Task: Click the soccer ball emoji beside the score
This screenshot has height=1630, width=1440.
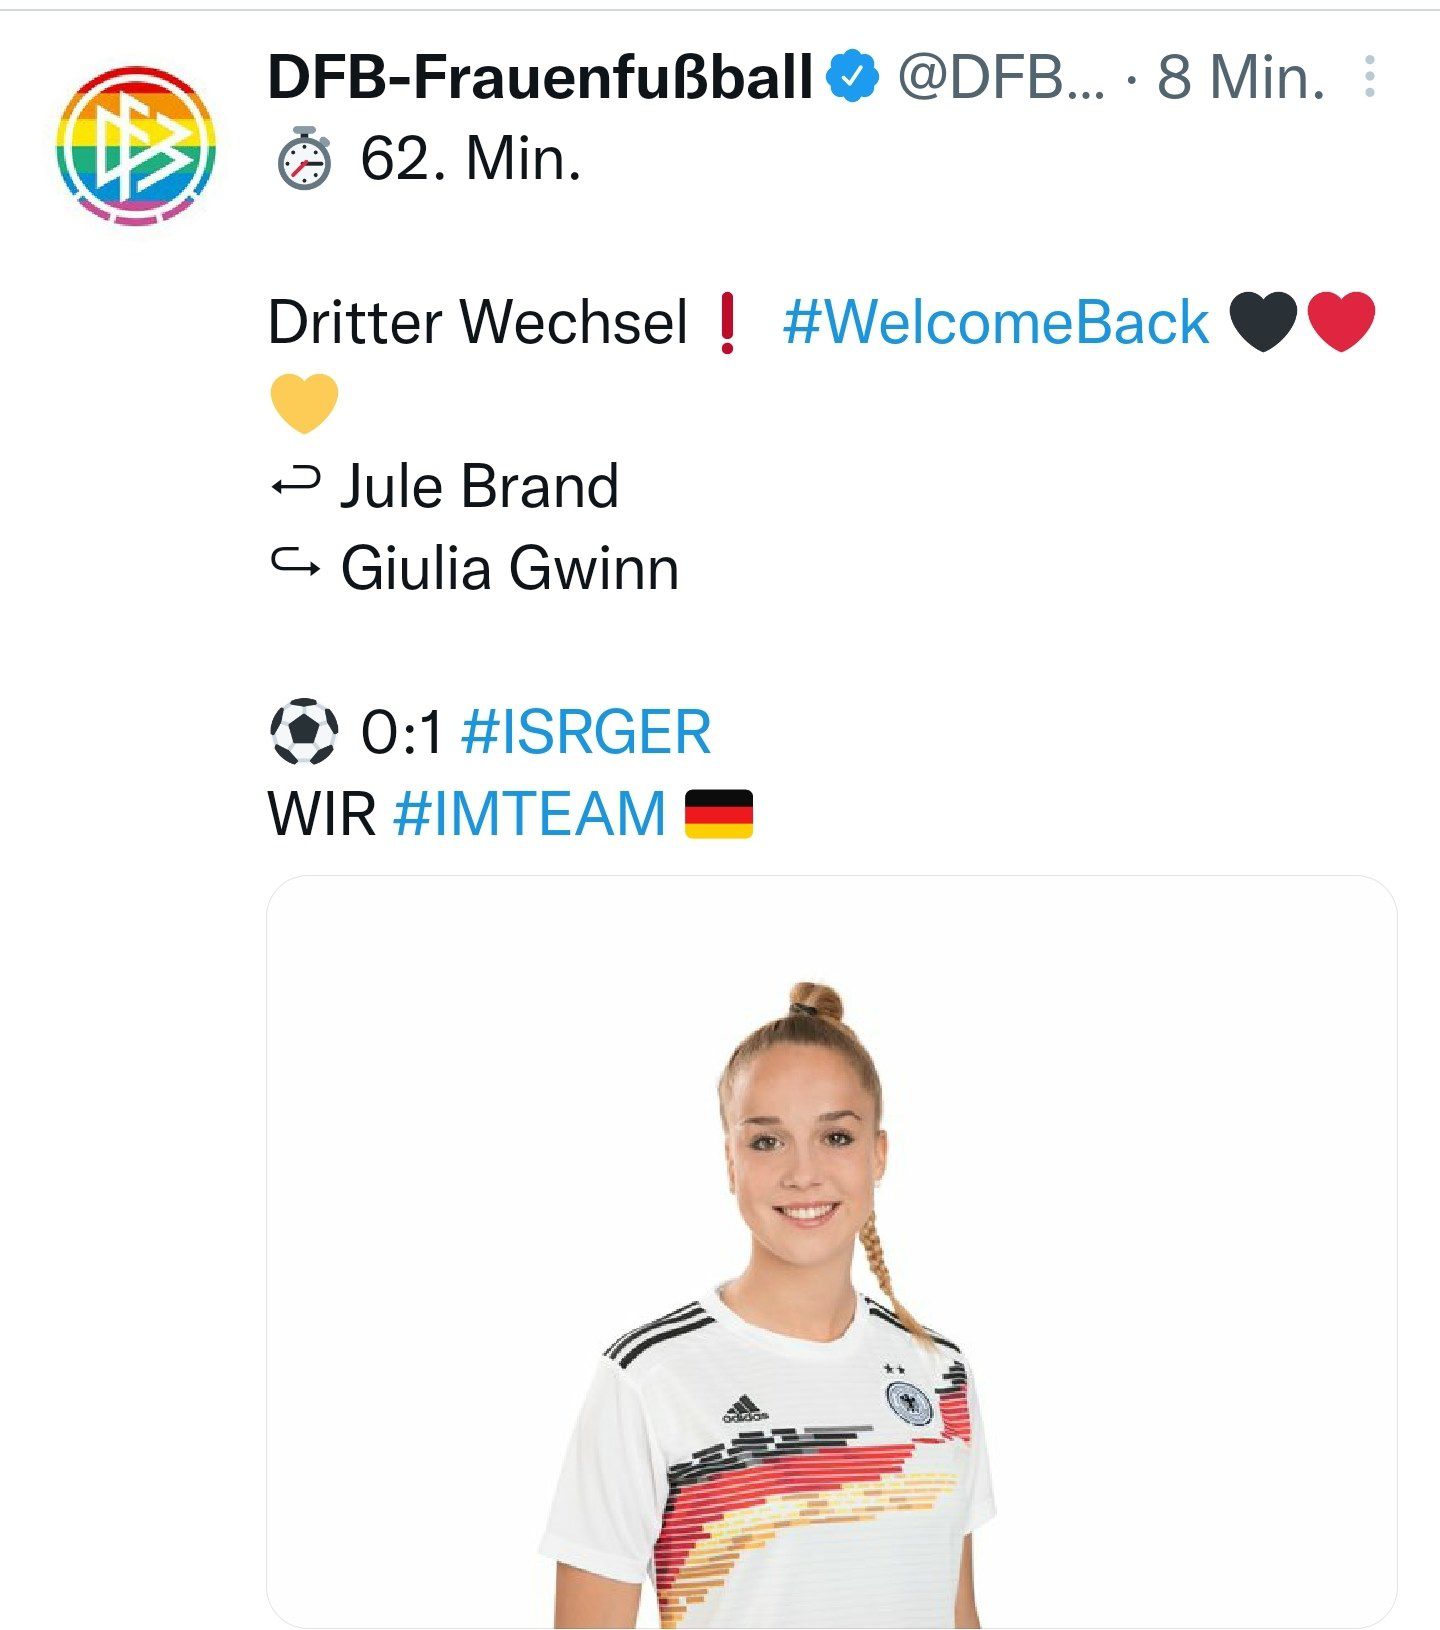Action: tap(304, 732)
